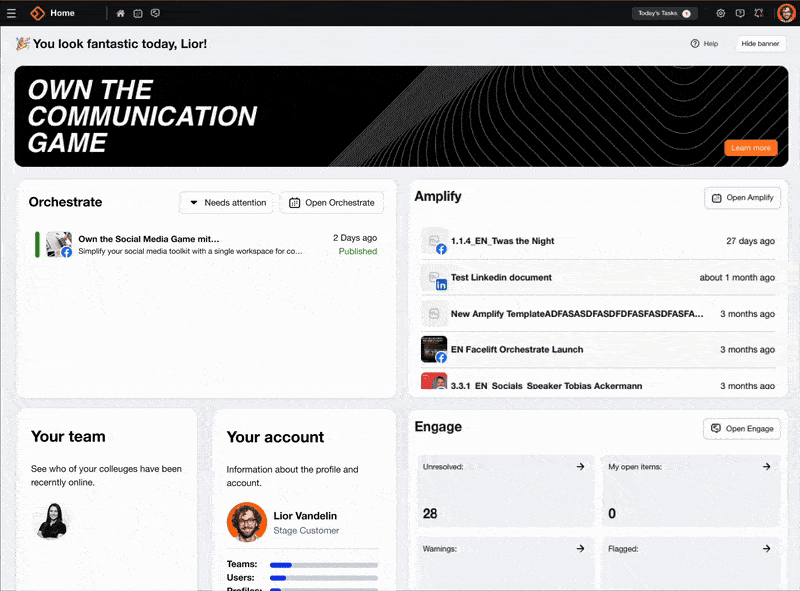The width and height of the screenshot is (800, 591).
Task: Open the calendar icon in top bar
Action: (x=138, y=13)
